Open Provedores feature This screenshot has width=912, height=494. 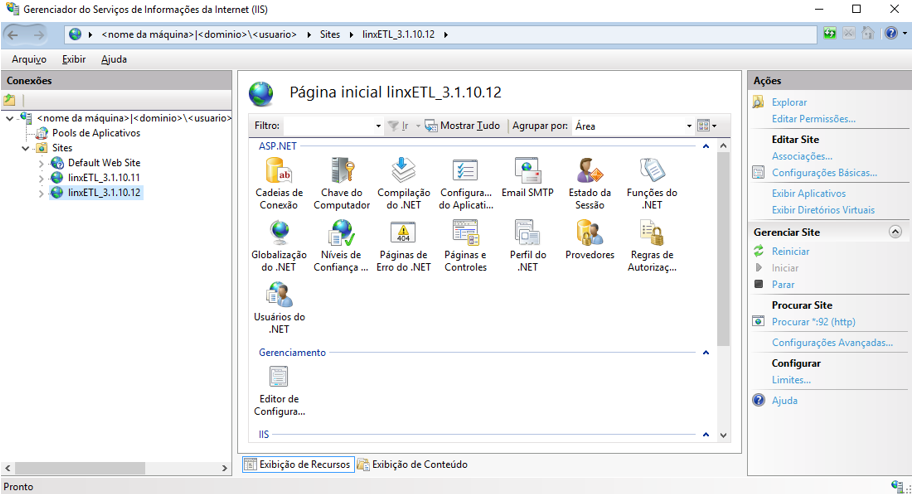[x=590, y=240]
